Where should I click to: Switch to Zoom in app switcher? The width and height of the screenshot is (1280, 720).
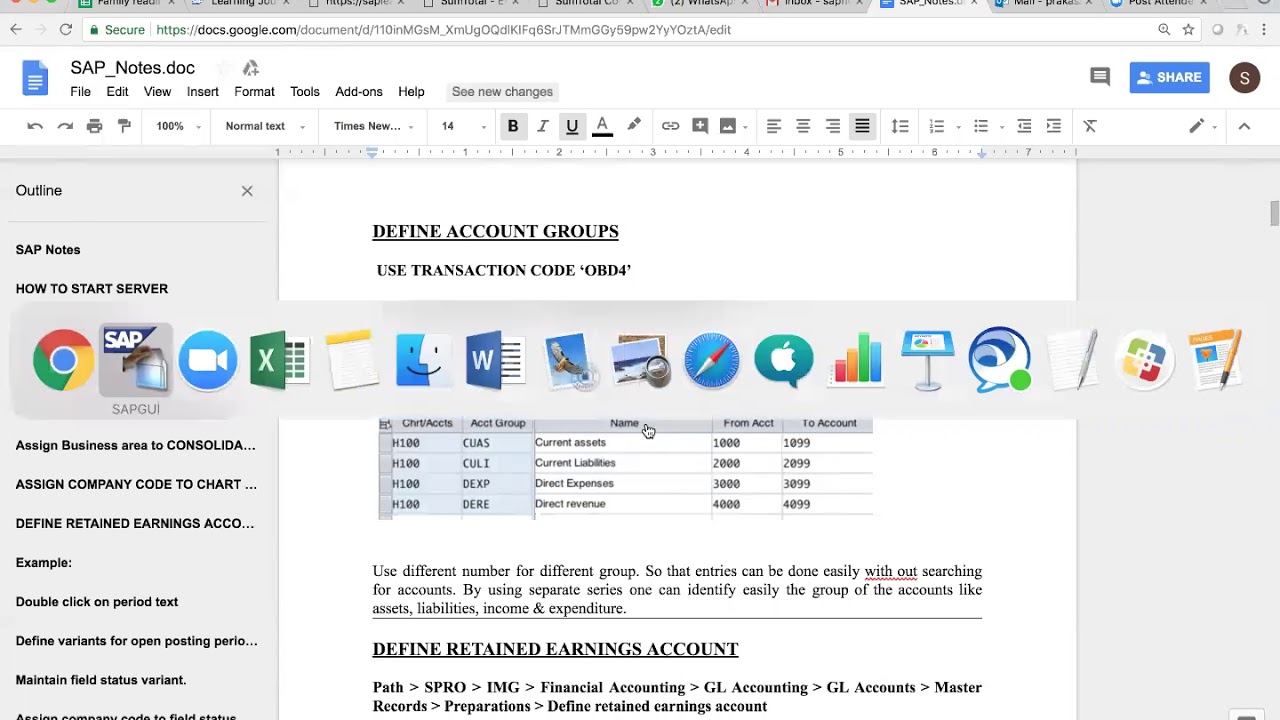[208, 359]
